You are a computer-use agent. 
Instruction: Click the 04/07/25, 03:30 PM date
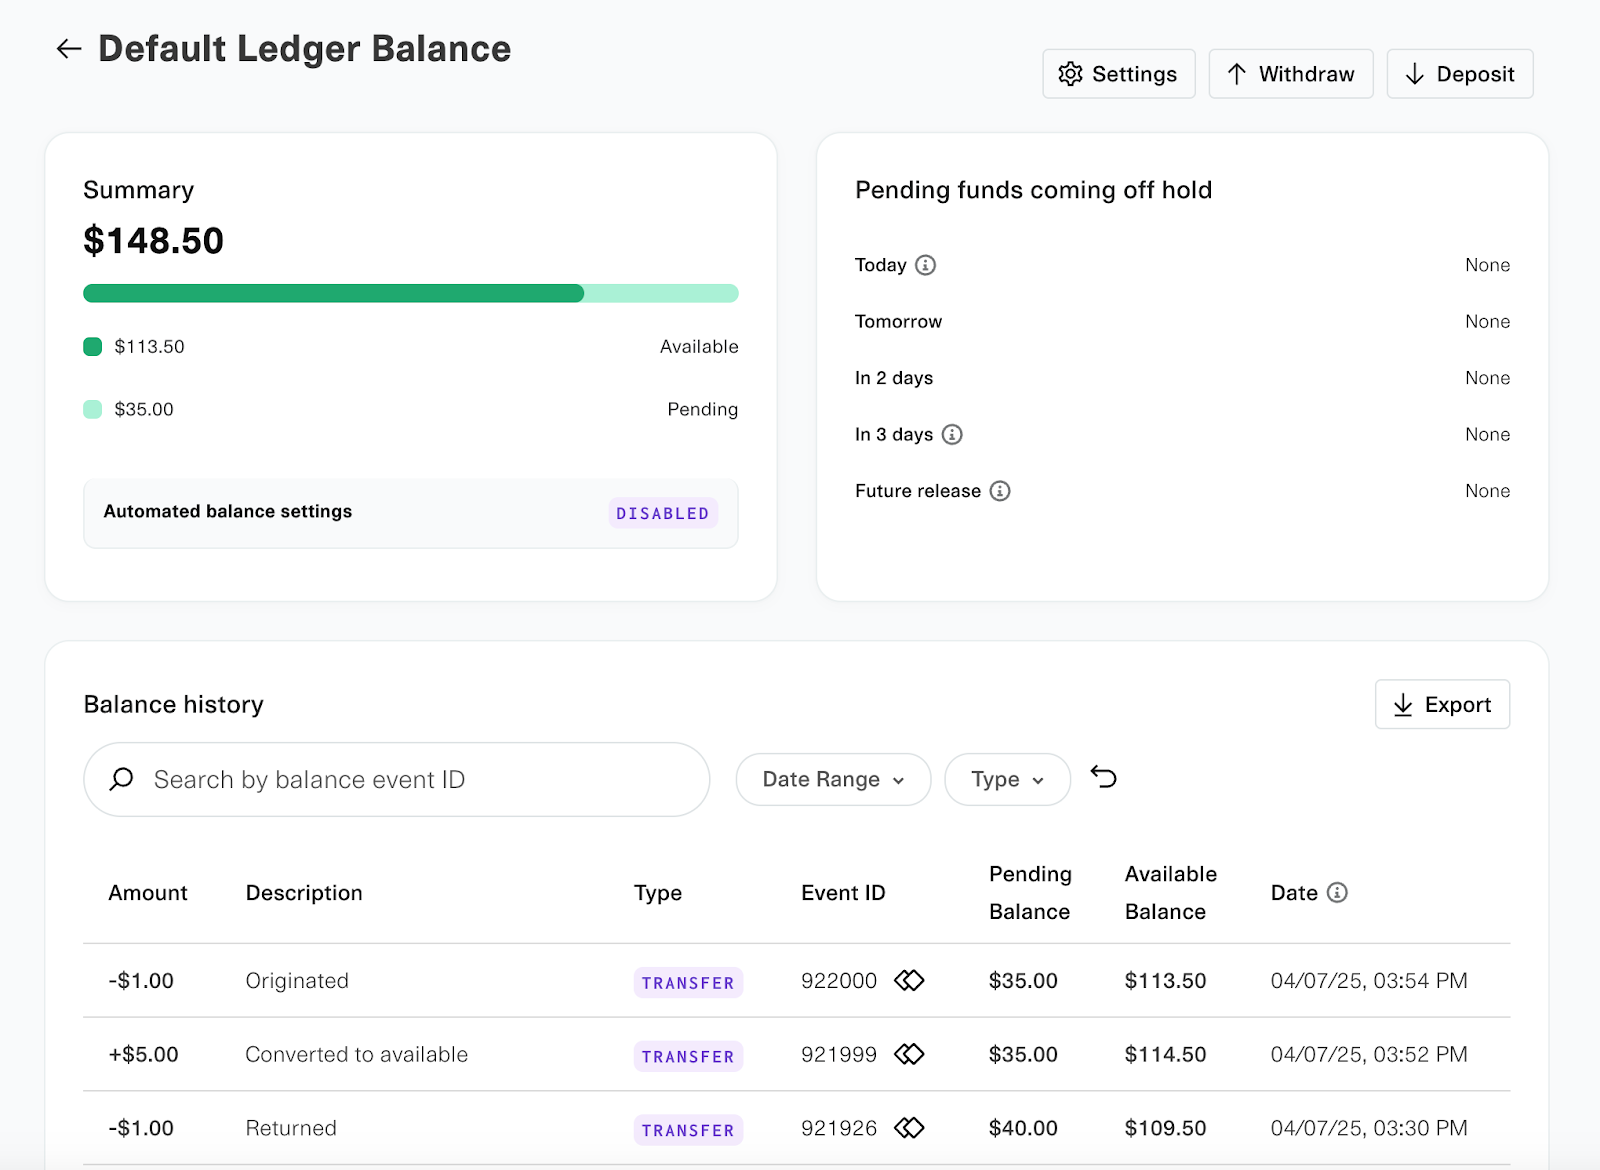pyautogui.click(x=1369, y=1128)
